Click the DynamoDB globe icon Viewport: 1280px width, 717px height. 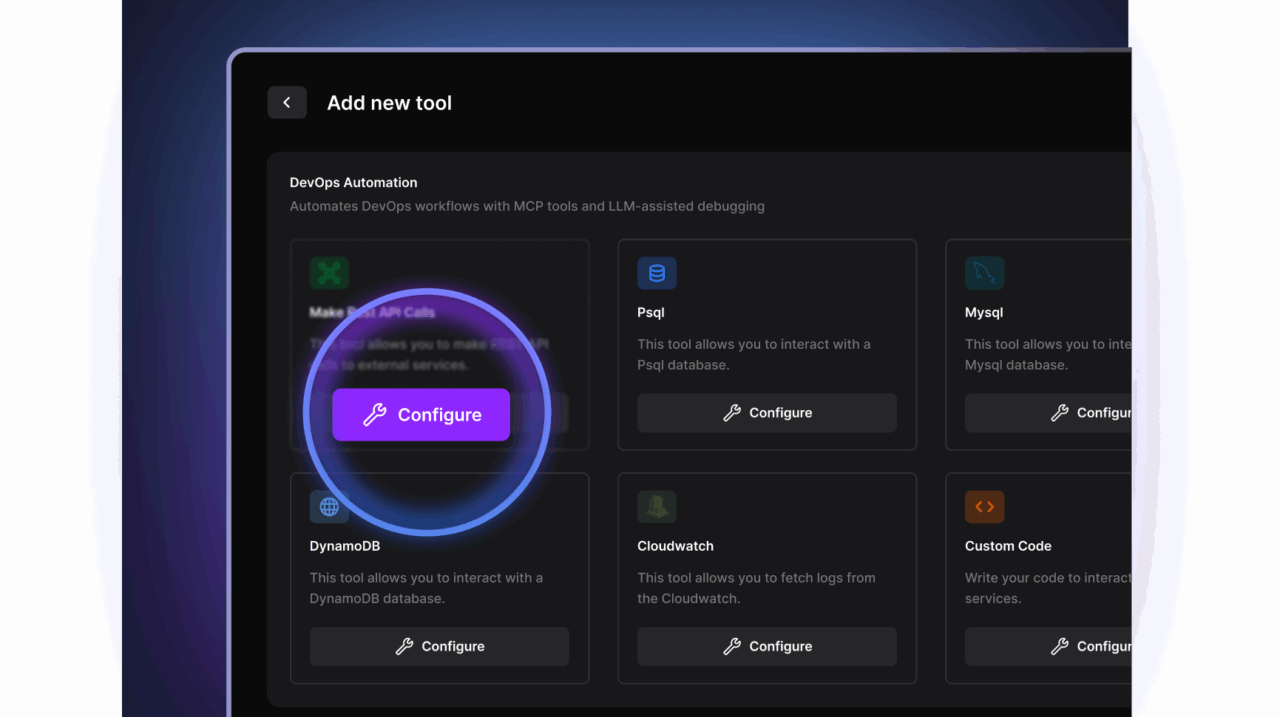329,507
